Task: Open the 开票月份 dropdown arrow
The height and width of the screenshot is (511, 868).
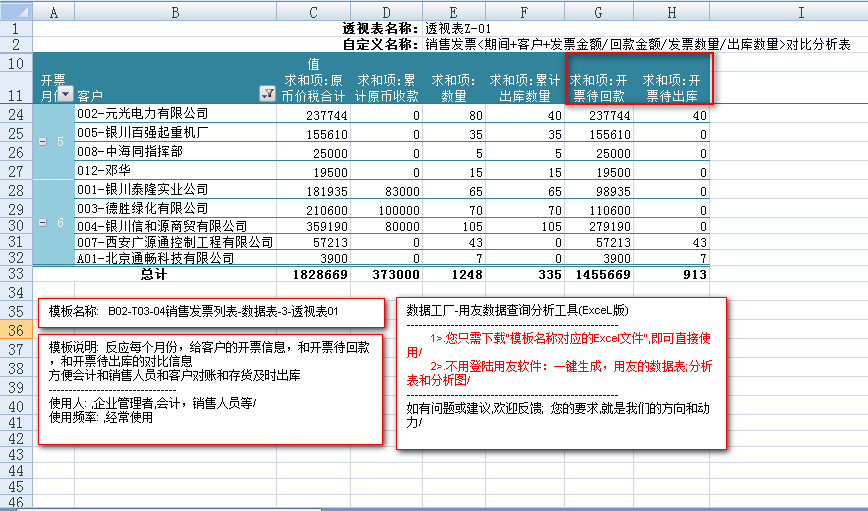Action: click(x=65, y=95)
